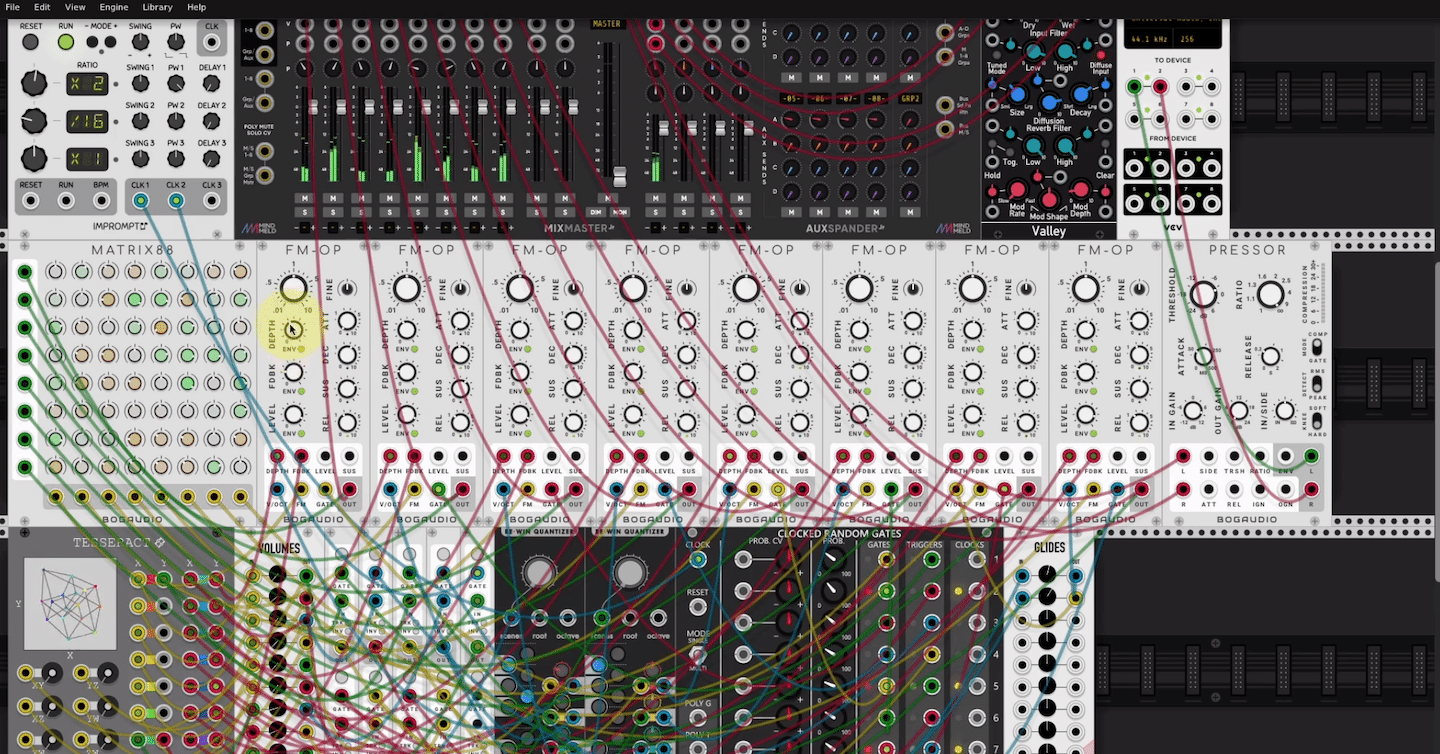Click TO DEVICE jack 1 with green cable
This screenshot has width=1440, height=754.
click(x=1134, y=87)
